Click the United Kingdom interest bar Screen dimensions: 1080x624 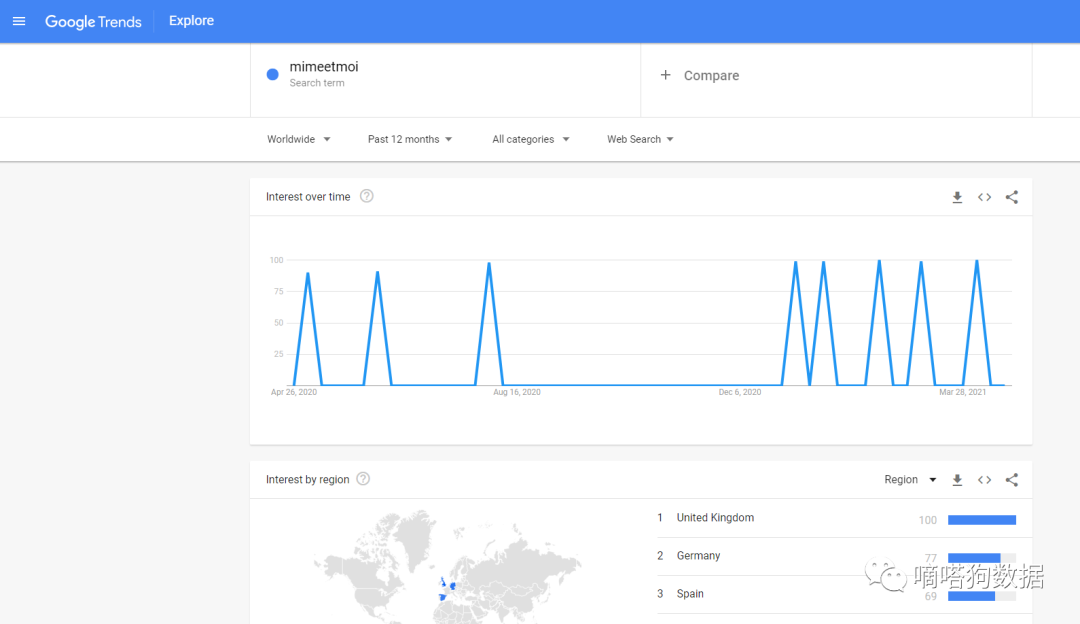click(982, 520)
